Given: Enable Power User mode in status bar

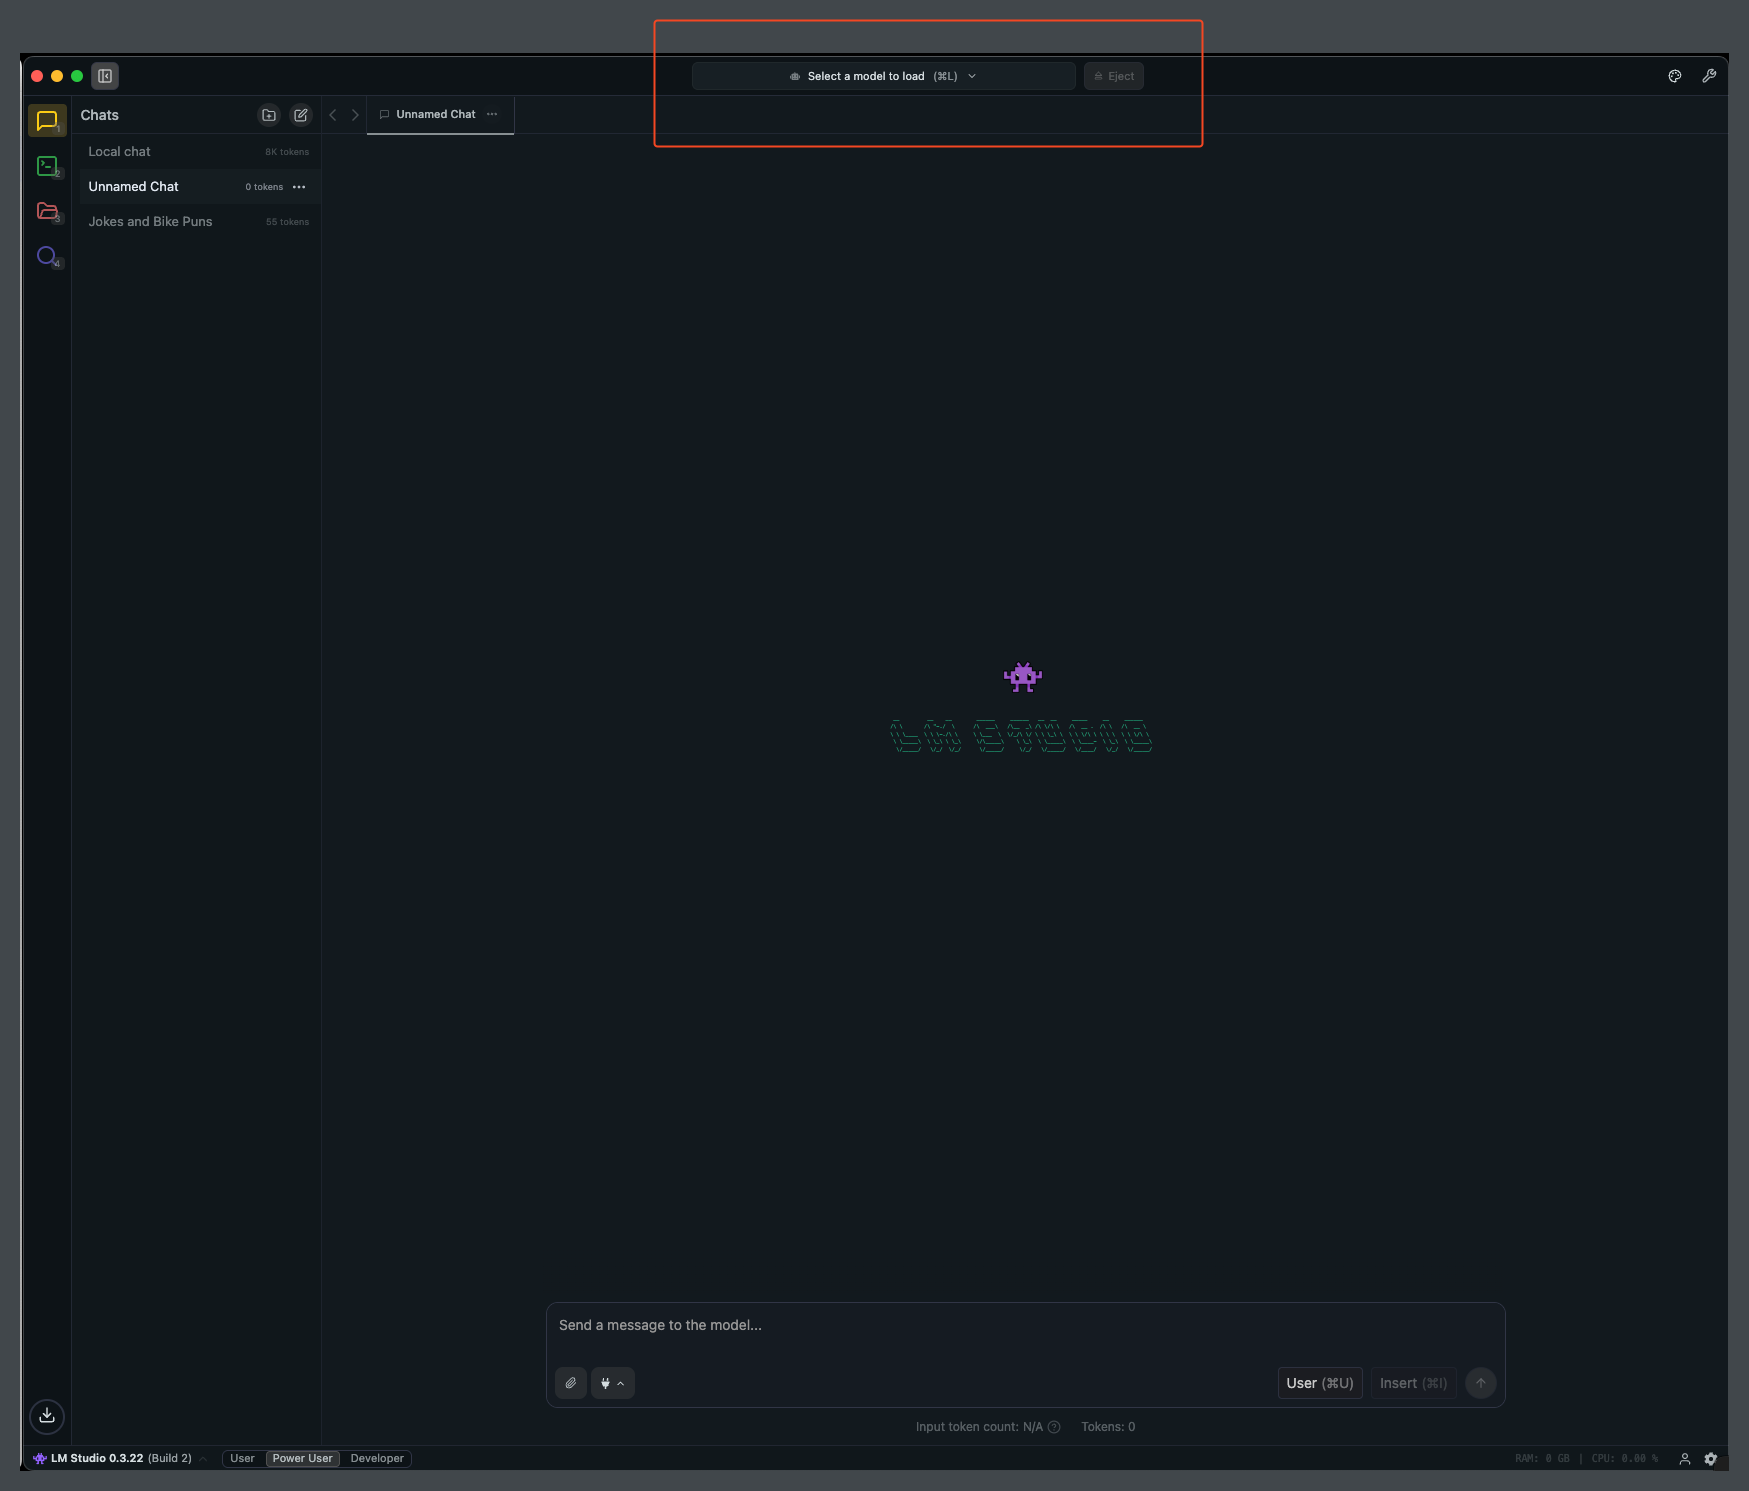Looking at the screenshot, I should click(x=302, y=1458).
